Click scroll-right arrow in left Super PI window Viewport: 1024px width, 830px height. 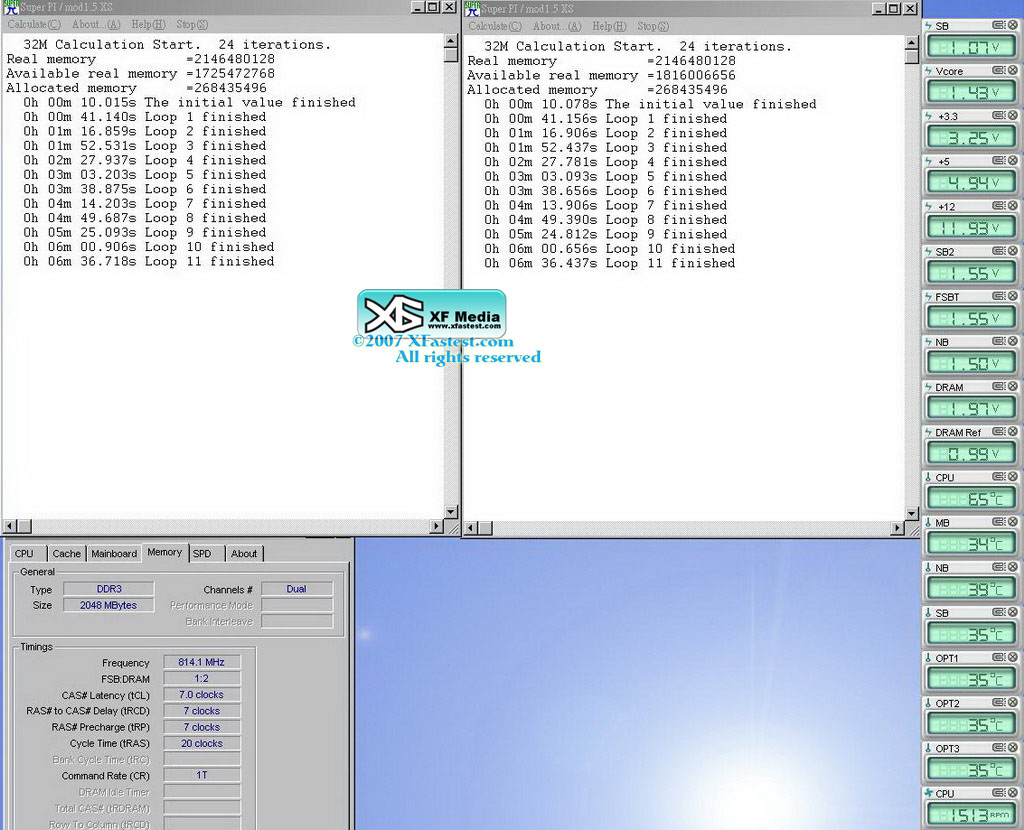[x=436, y=526]
